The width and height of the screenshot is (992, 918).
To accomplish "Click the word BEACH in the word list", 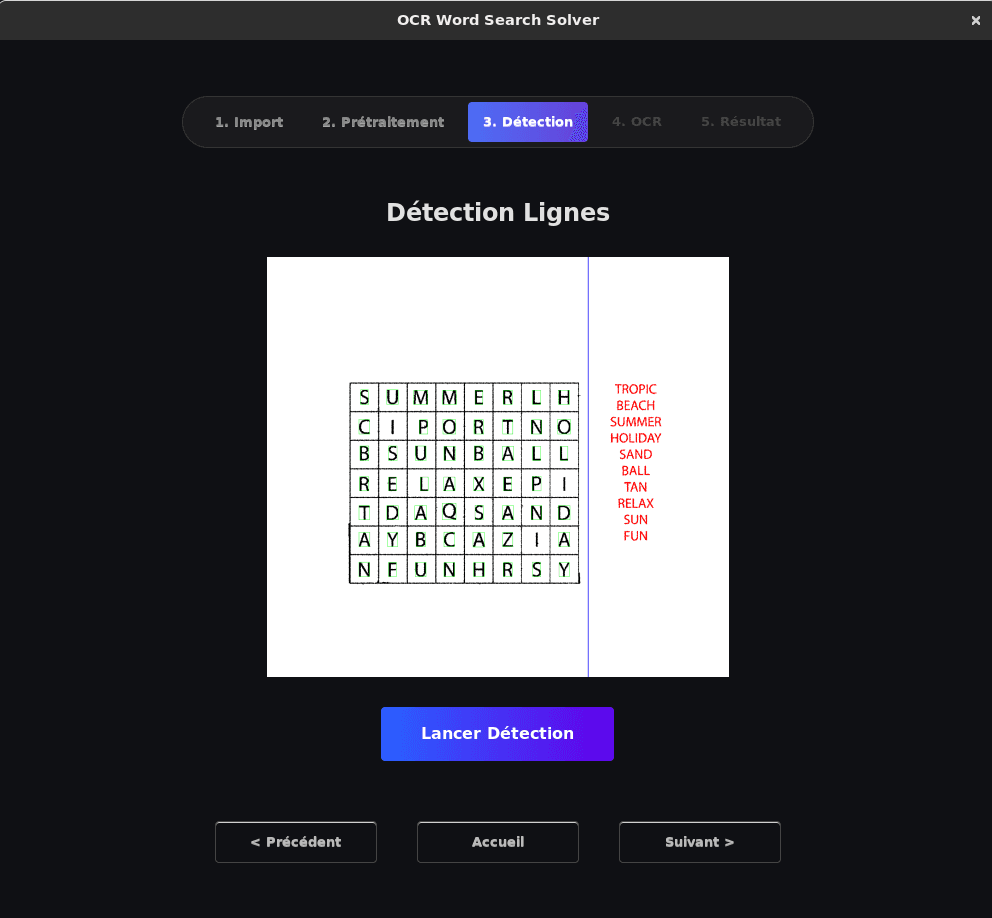I will pyautogui.click(x=635, y=405).
